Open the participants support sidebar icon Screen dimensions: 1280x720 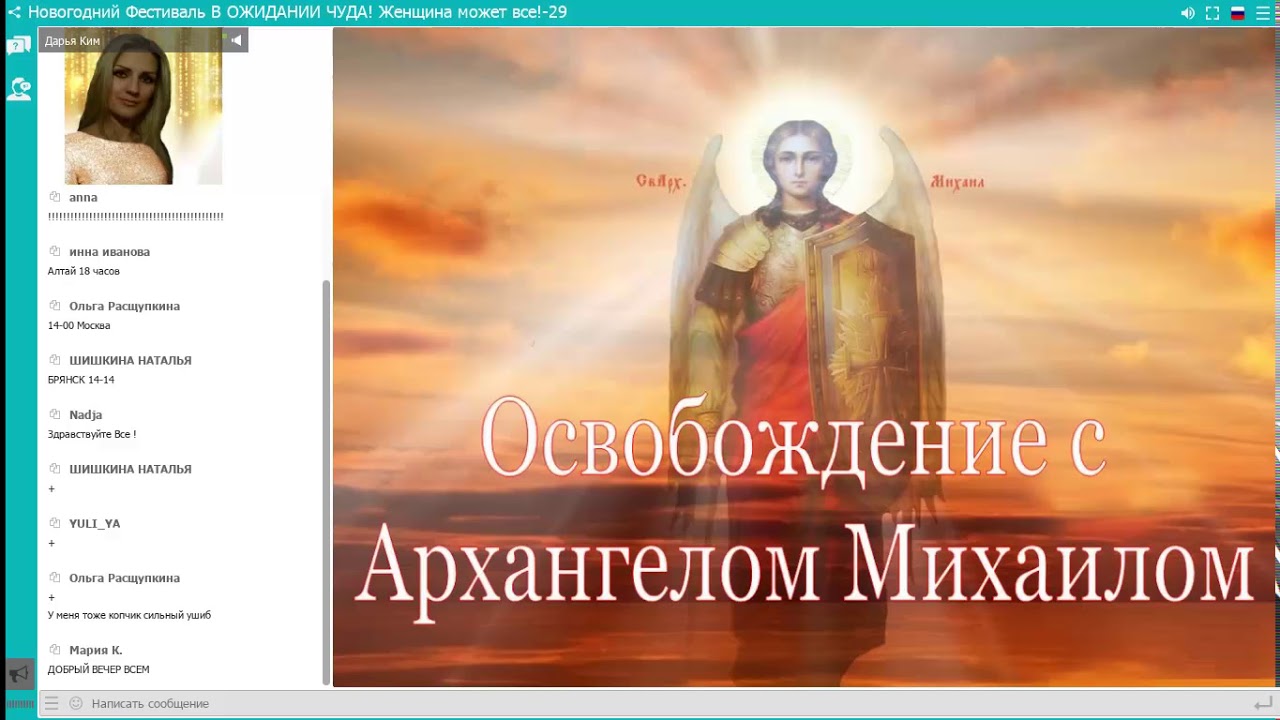click(x=19, y=89)
